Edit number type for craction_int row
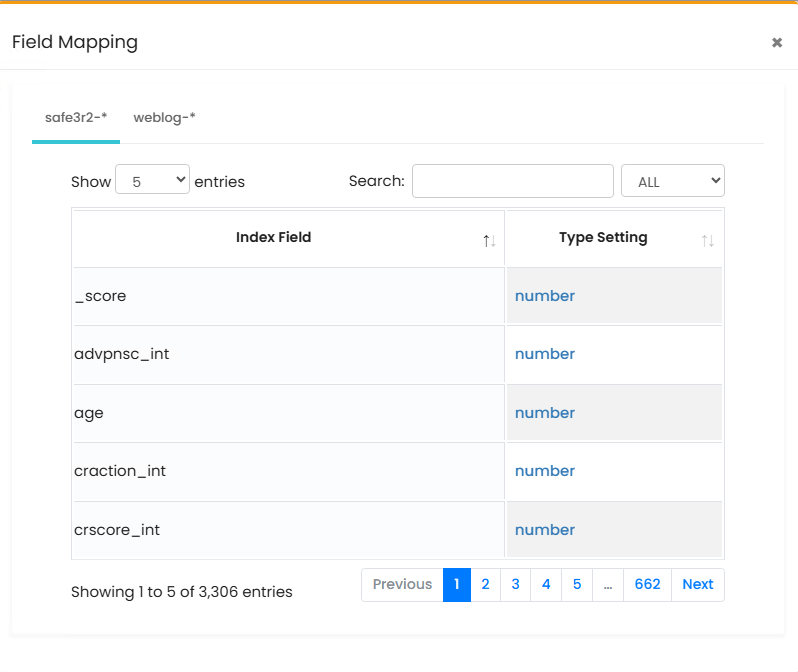The width and height of the screenshot is (798, 672). [545, 471]
